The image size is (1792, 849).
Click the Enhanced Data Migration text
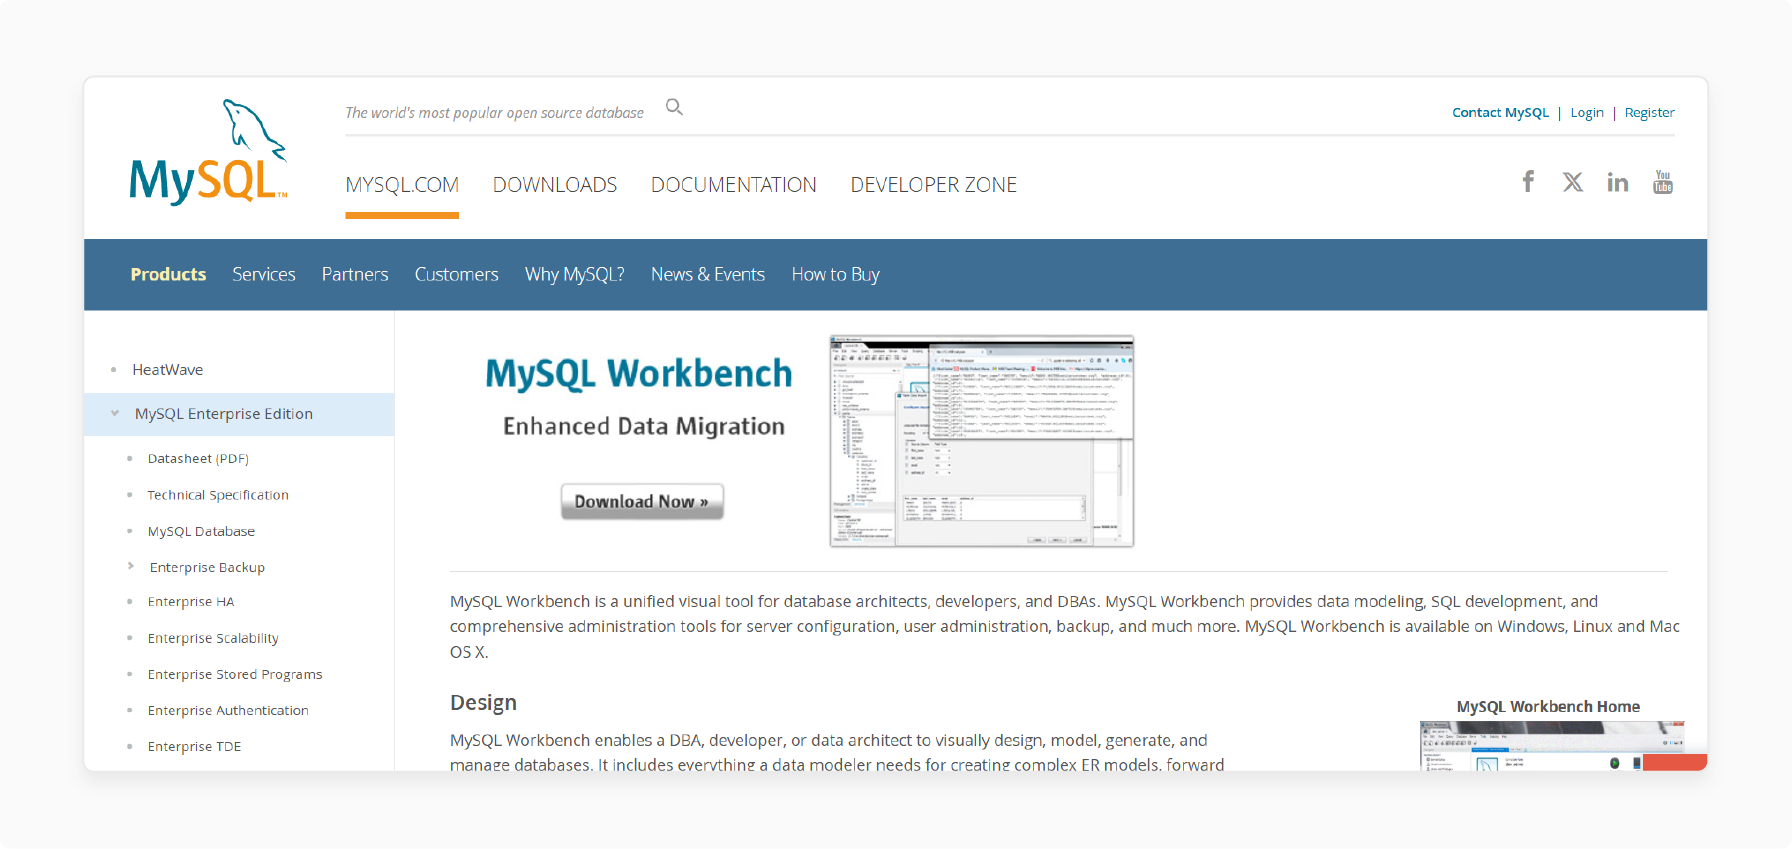pos(644,427)
